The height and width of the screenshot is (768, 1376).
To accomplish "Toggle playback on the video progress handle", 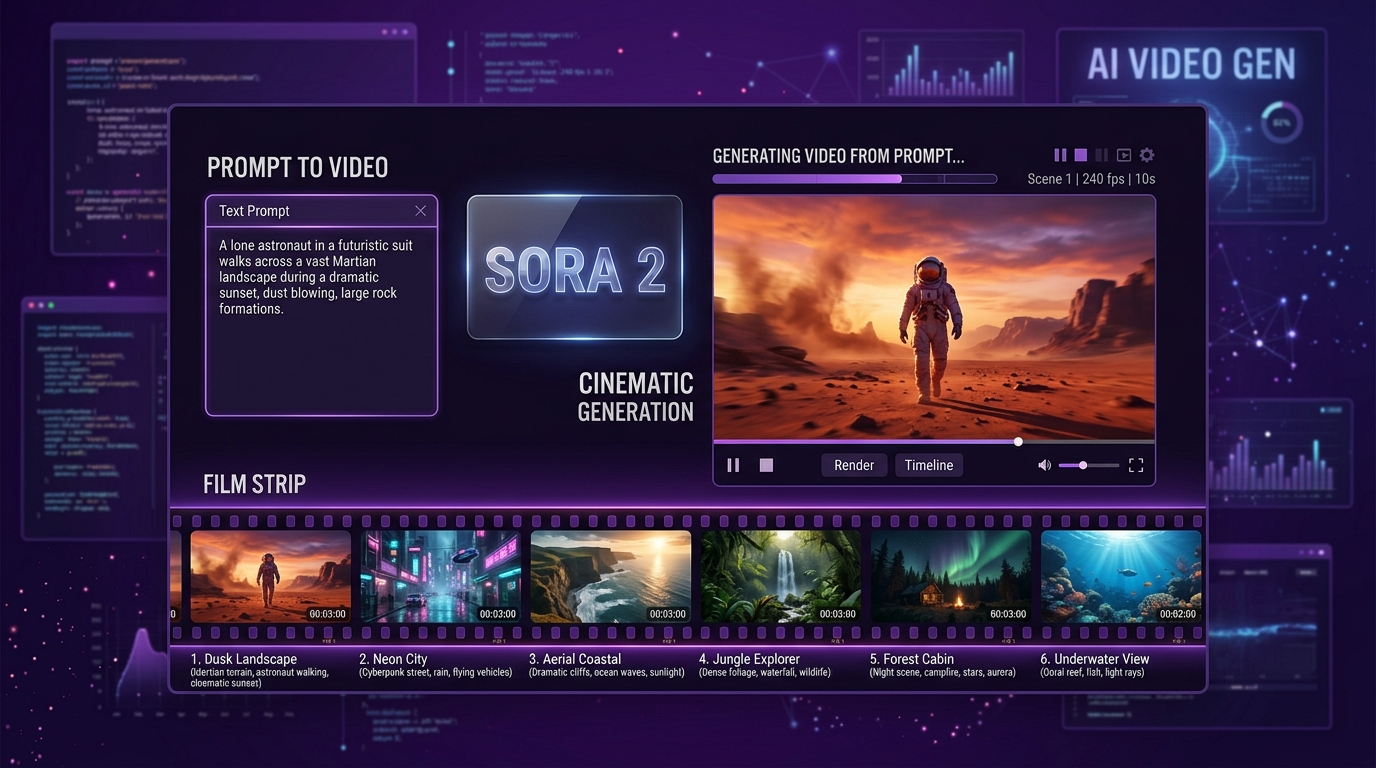I will tap(1018, 441).
